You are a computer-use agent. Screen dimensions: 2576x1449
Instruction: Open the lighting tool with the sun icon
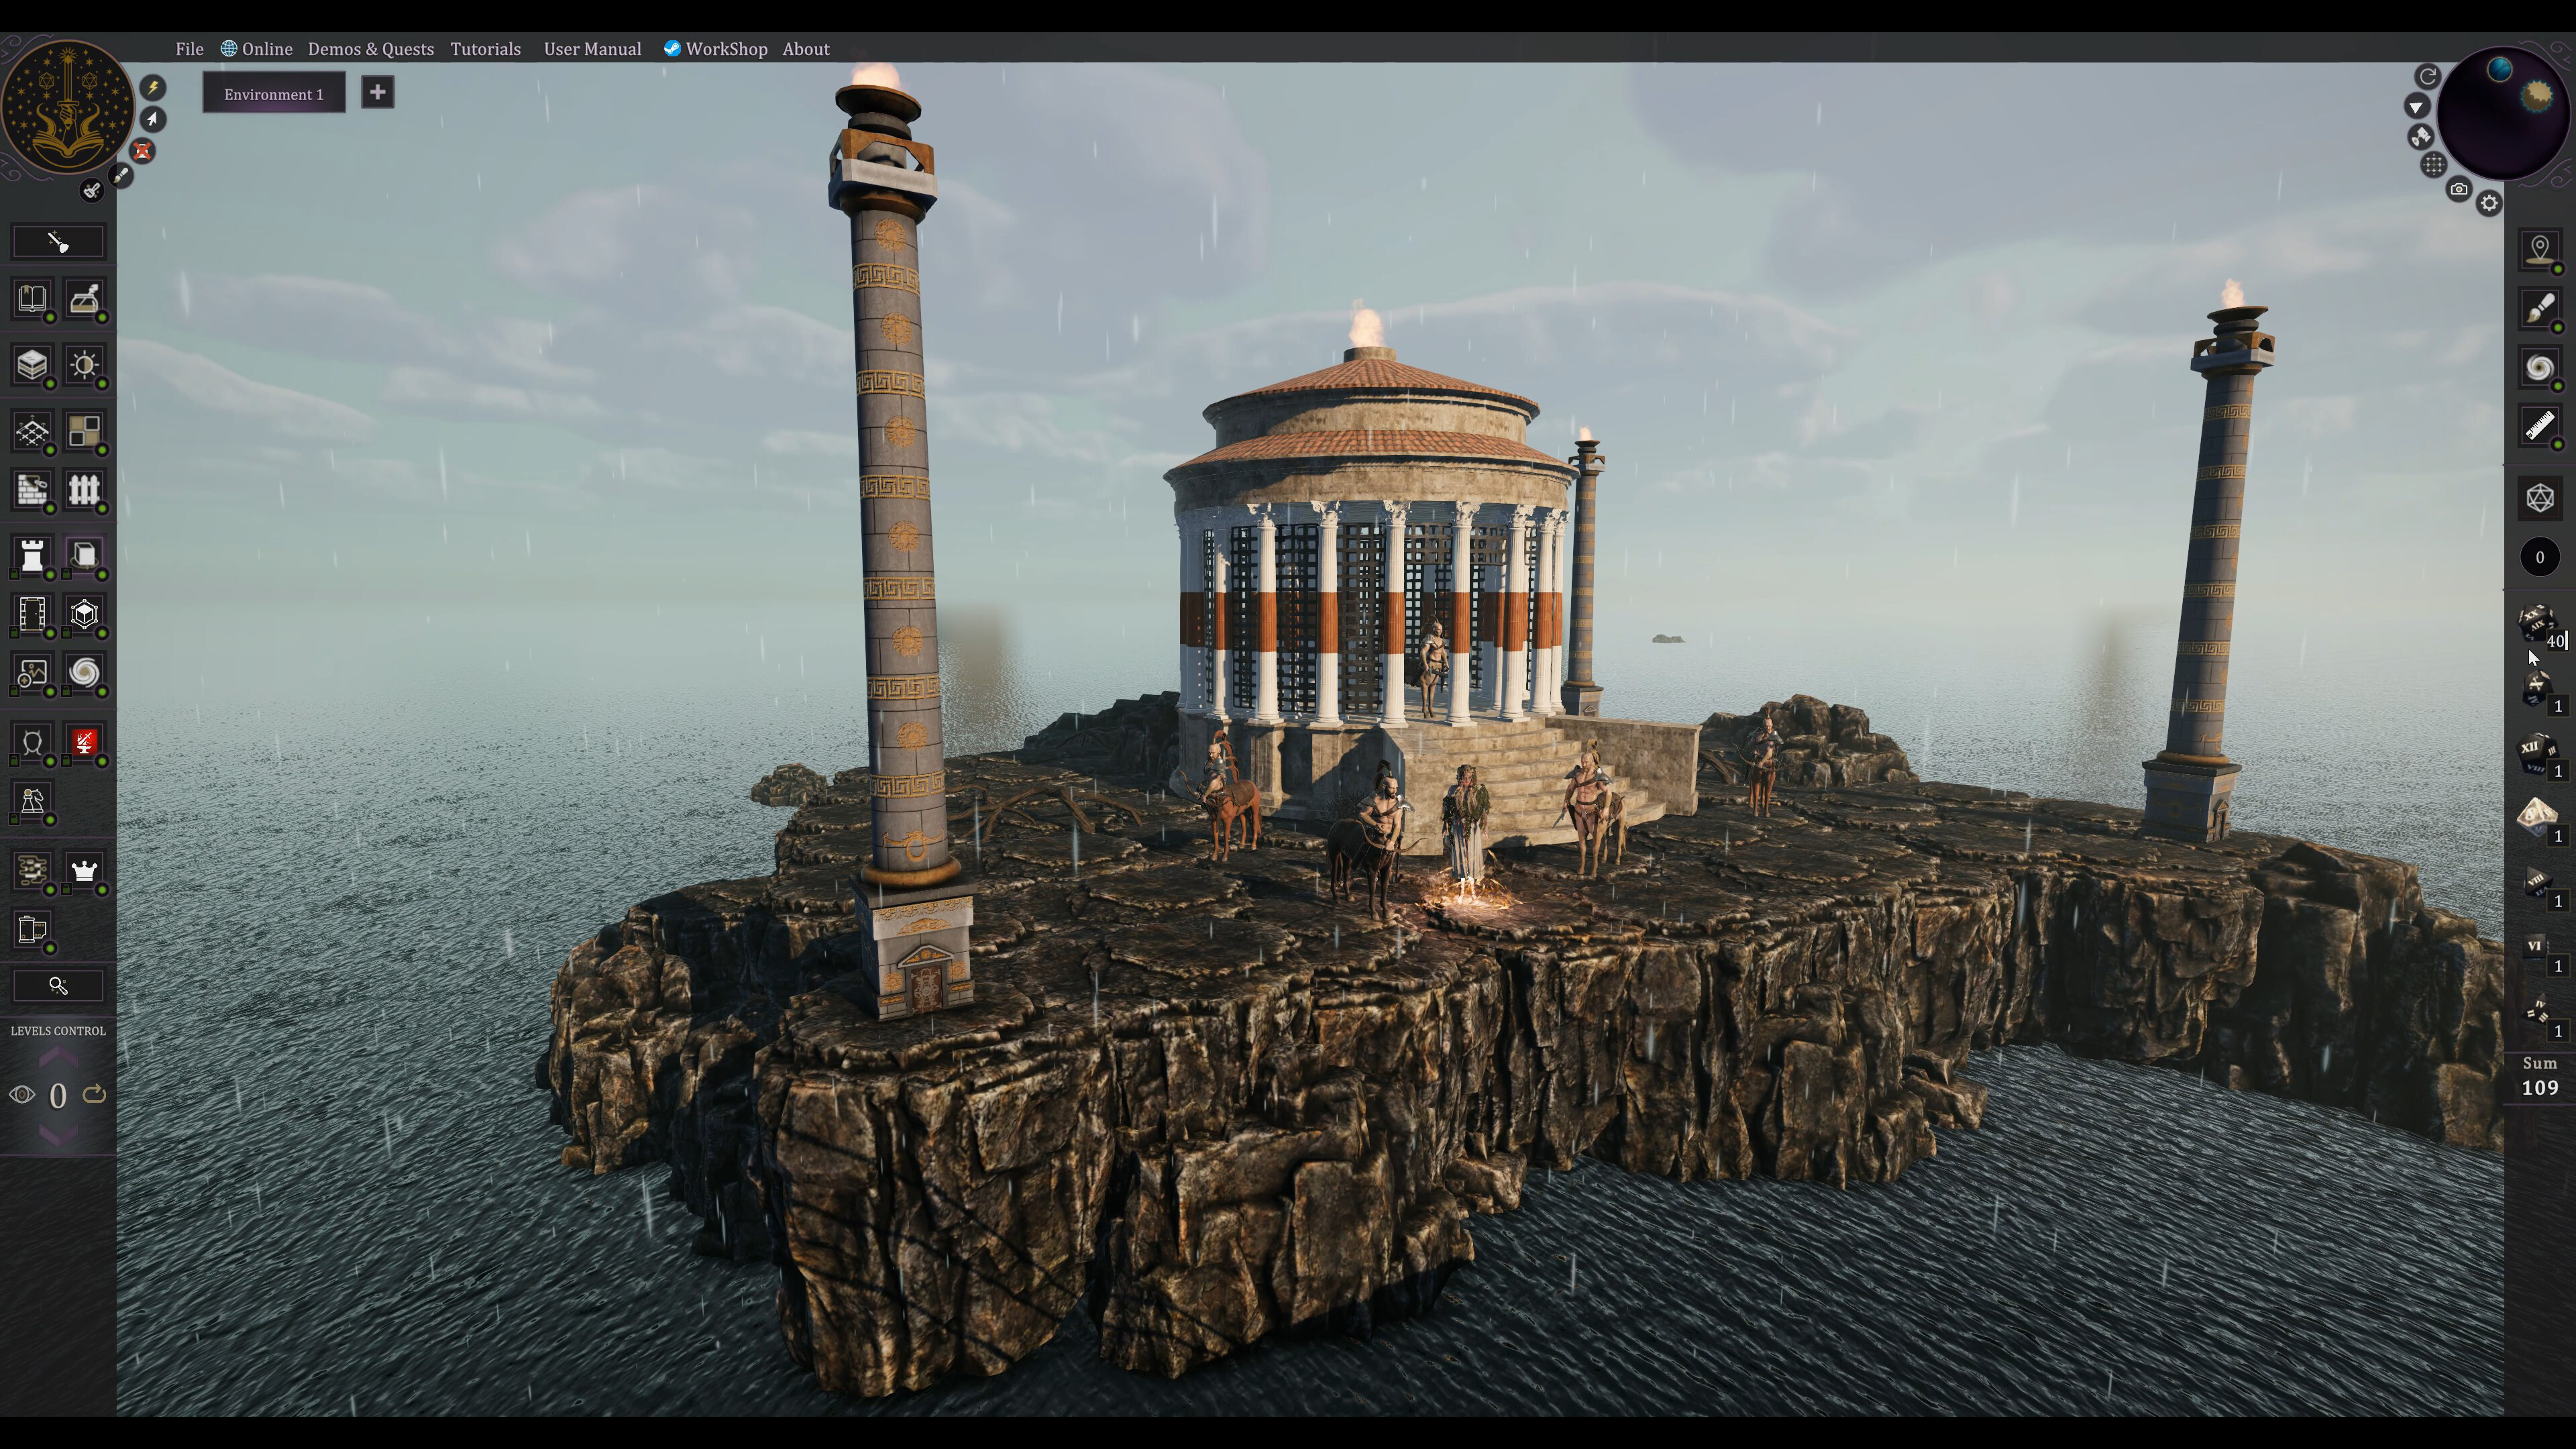pos(85,365)
